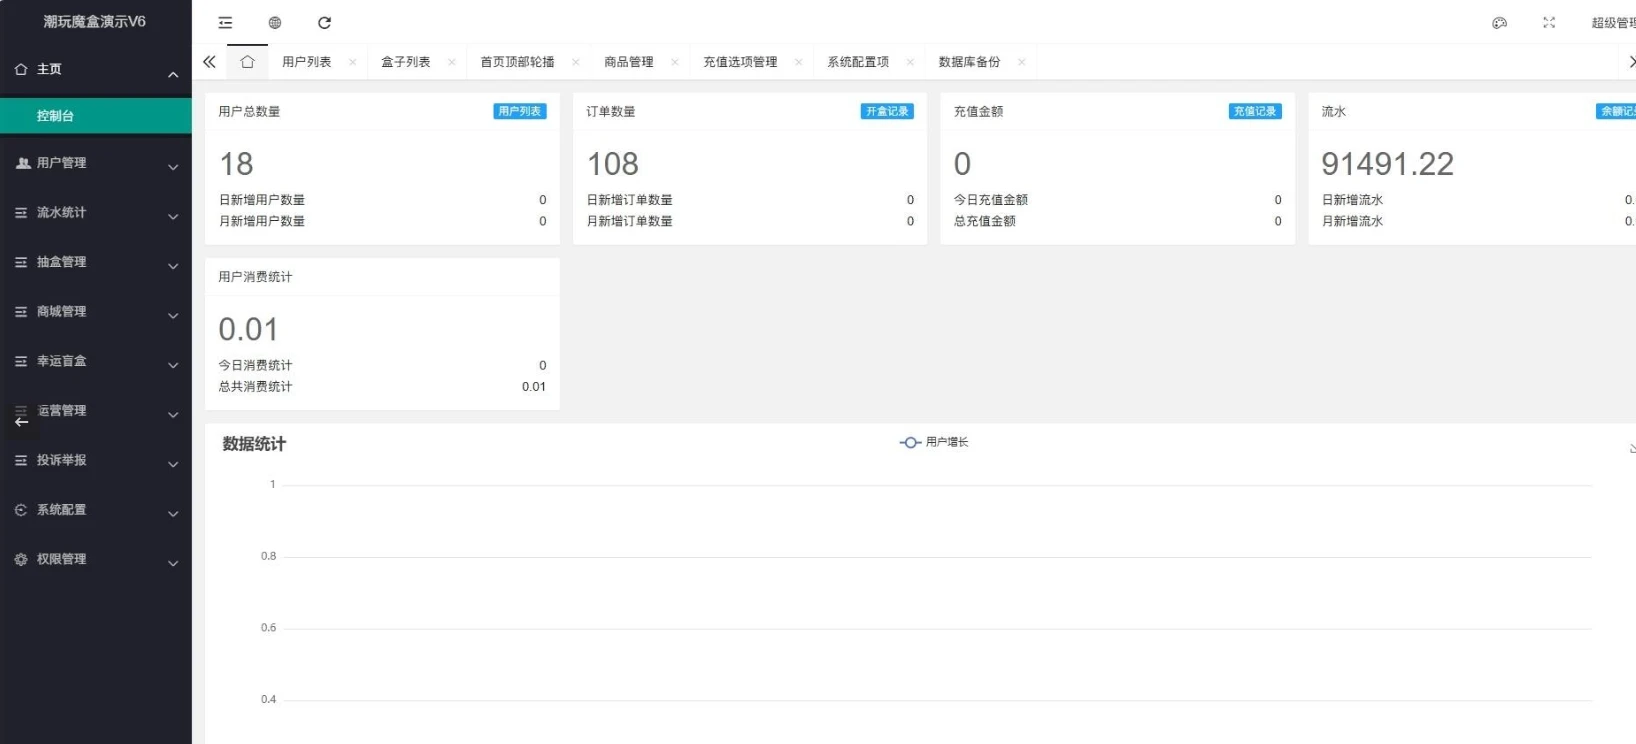
Task: Open the 余额记录 badge on 流水 card
Action: (x=1616, y=111)
